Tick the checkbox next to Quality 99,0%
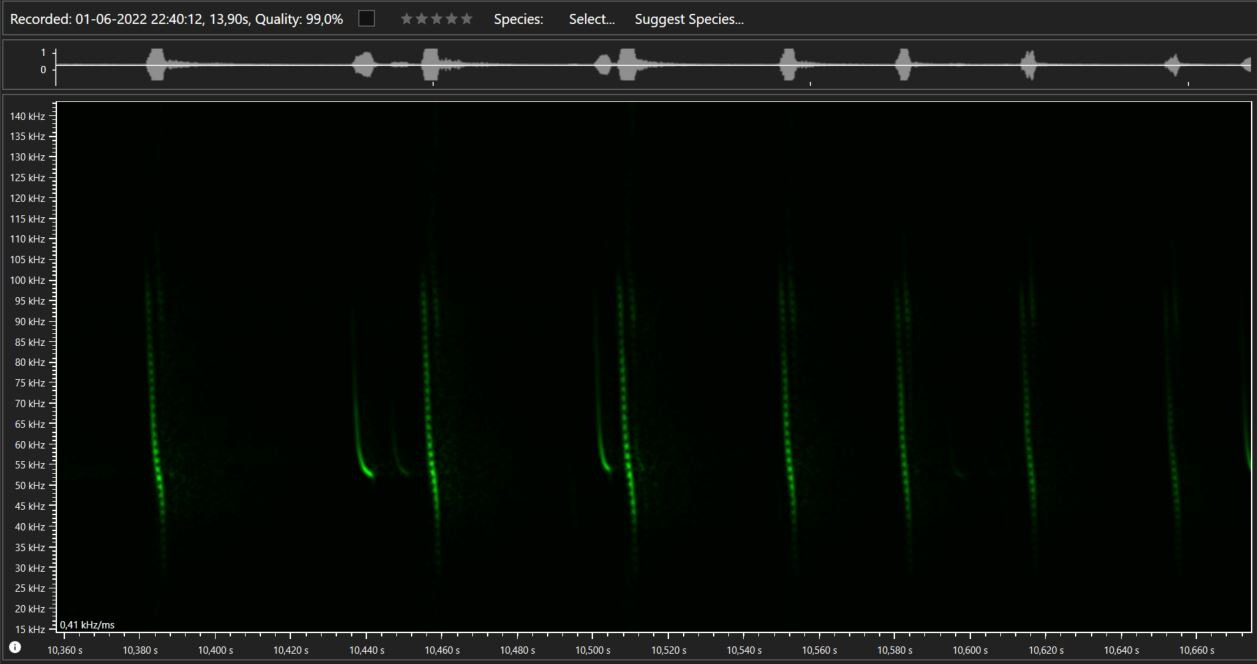Screen dimensions: 1257x664 coord(367,19)
